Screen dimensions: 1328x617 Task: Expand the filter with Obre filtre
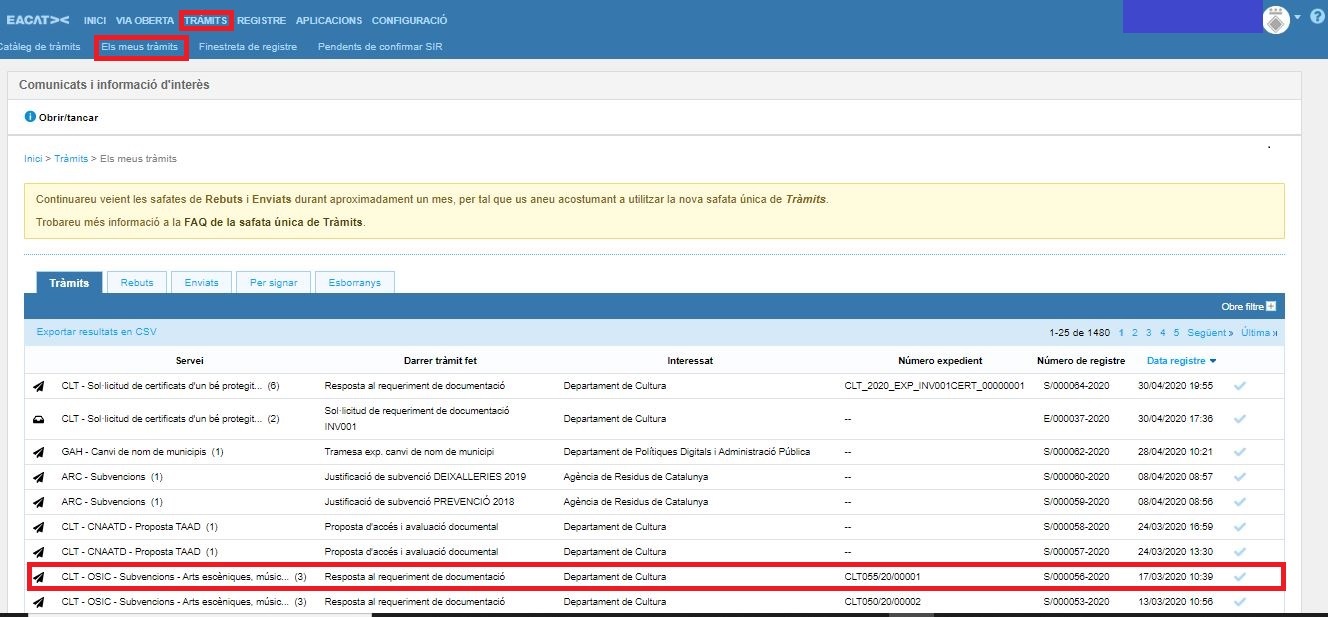(x=1248, y=306)
